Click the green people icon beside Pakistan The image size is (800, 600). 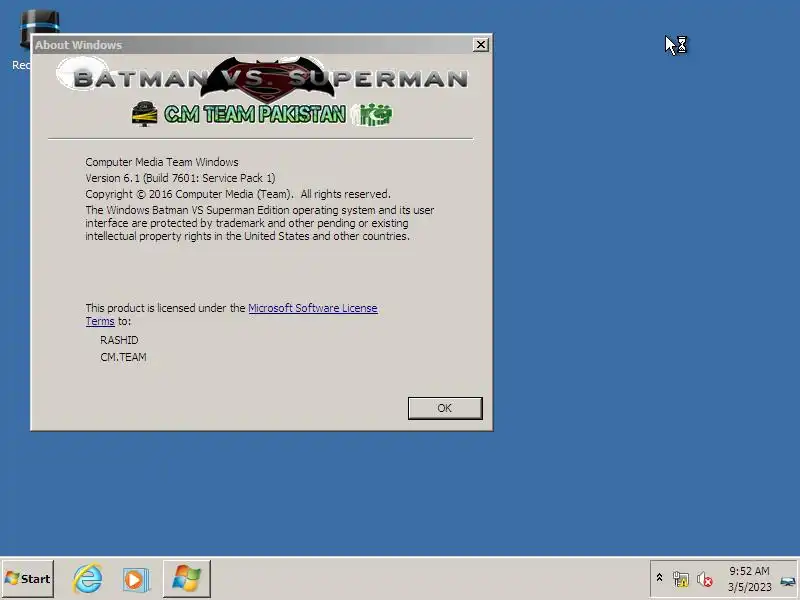coord(373,114)
